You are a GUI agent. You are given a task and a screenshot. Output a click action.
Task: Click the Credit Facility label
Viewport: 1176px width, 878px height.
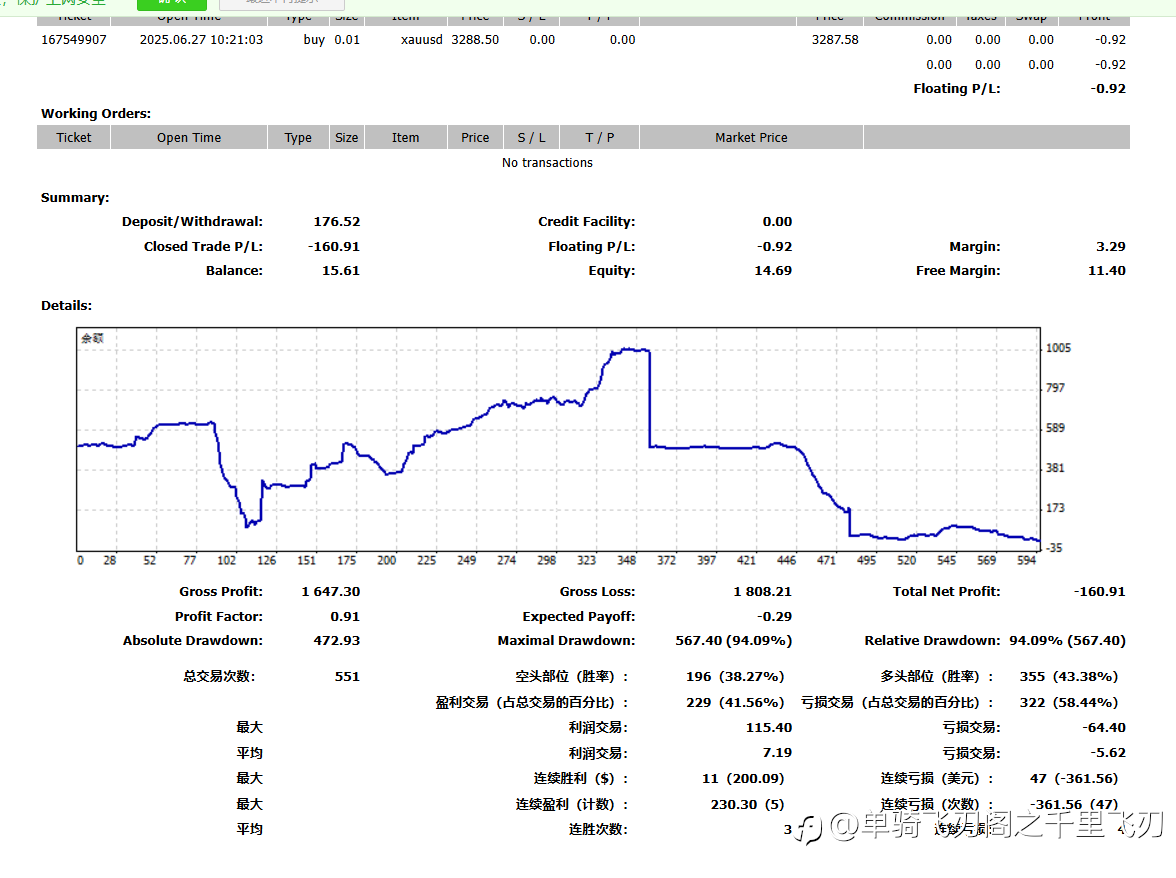coord(586,221)
